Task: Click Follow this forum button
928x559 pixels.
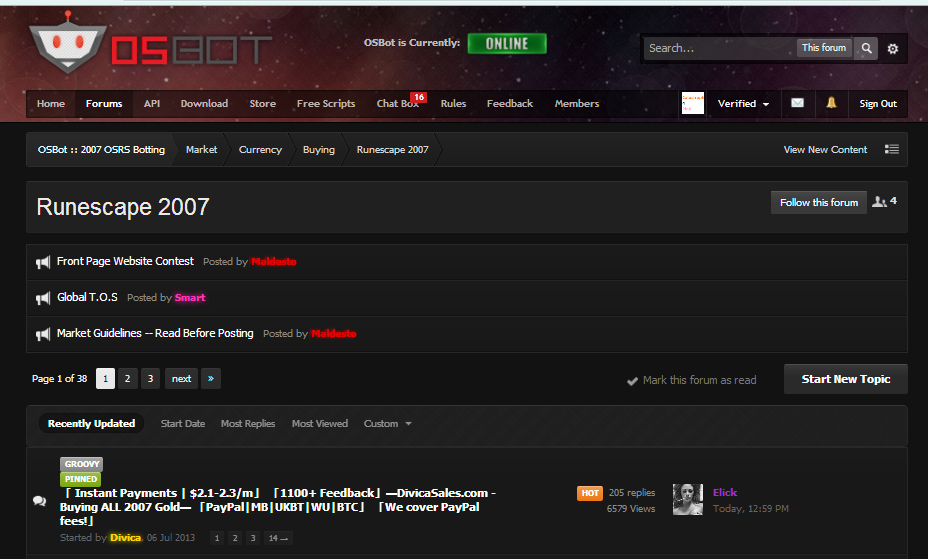Action: pos(819,202)
